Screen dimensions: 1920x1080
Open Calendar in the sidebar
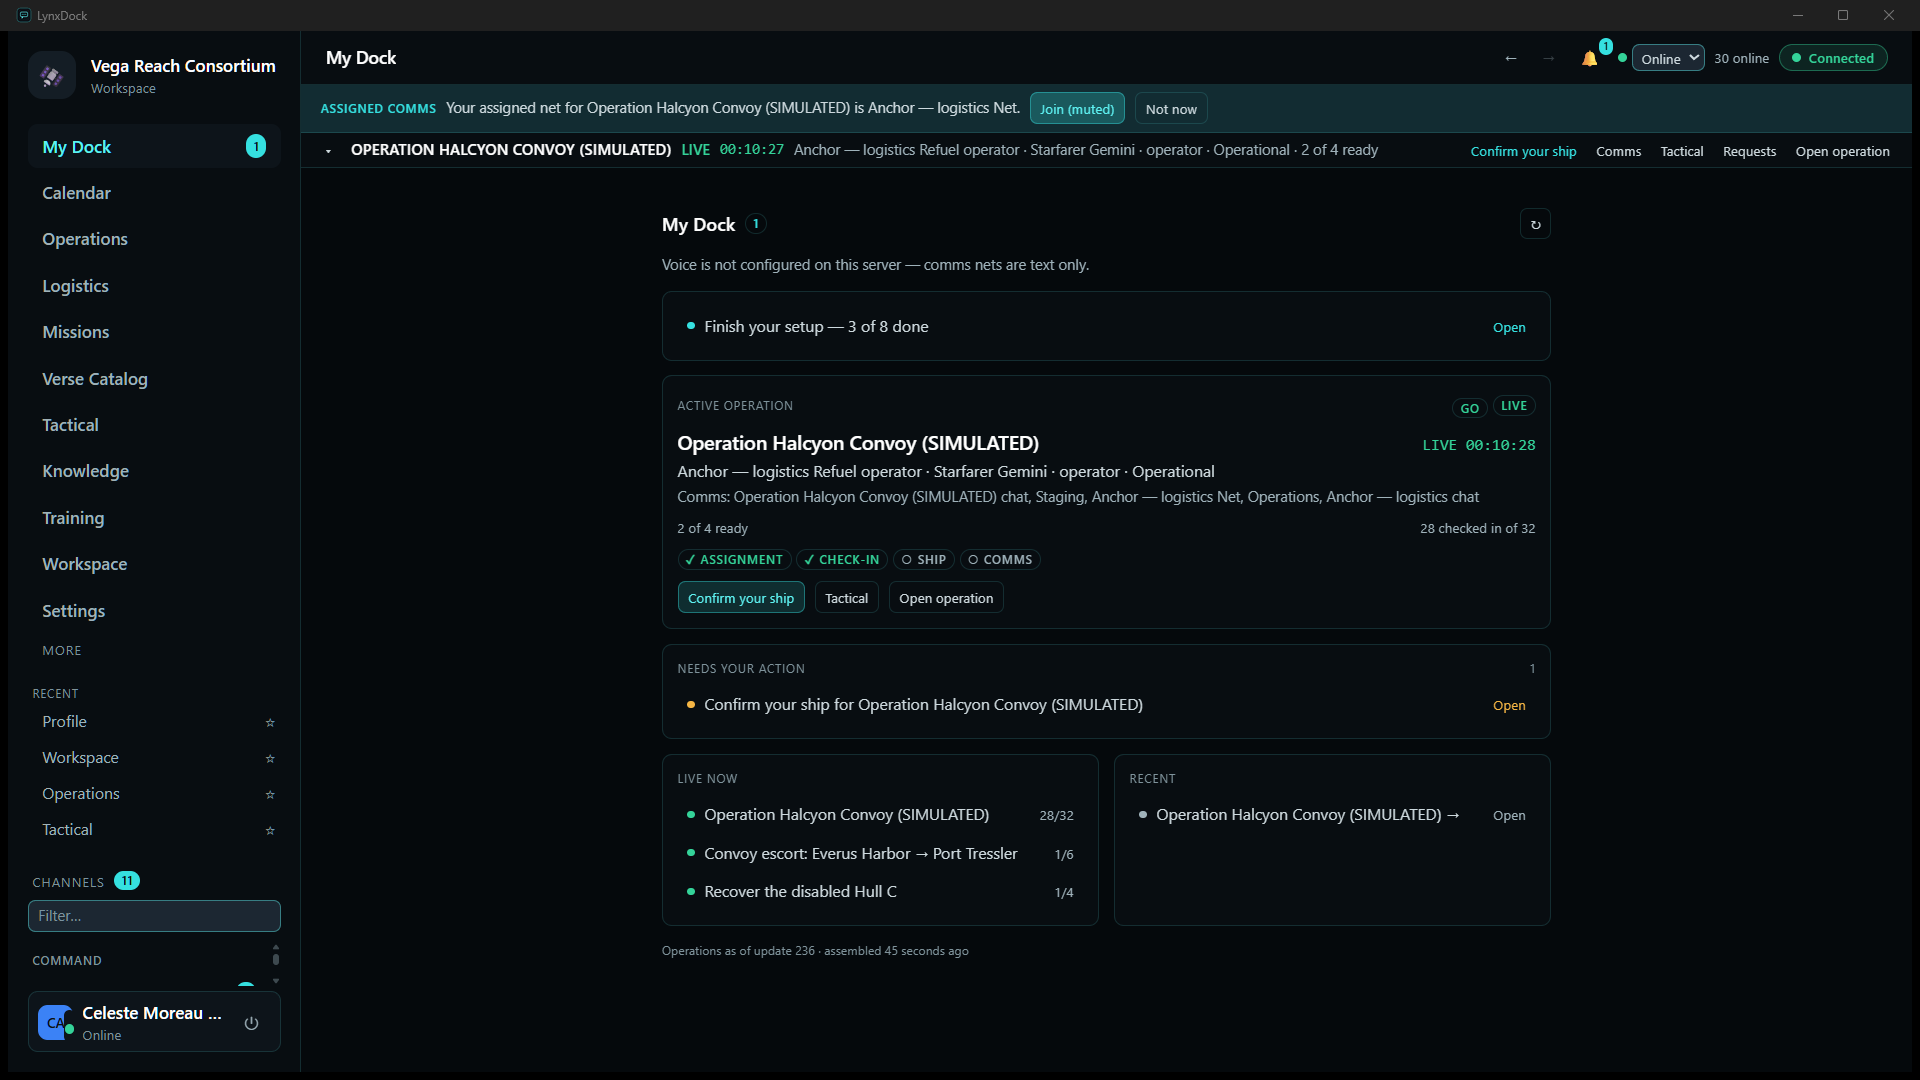pos(154,193)
